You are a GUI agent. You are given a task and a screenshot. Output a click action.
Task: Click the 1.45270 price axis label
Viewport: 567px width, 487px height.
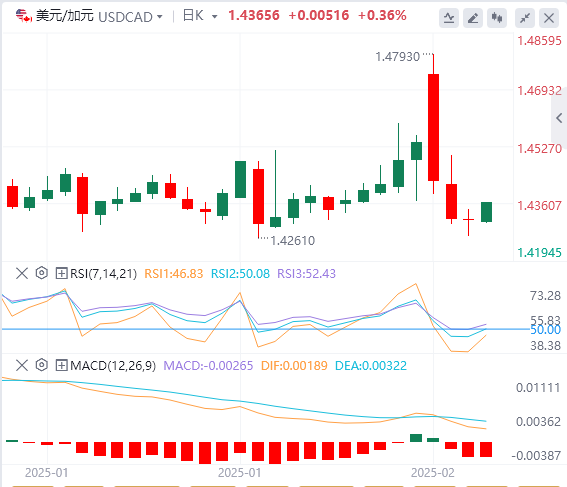point(539,148)
